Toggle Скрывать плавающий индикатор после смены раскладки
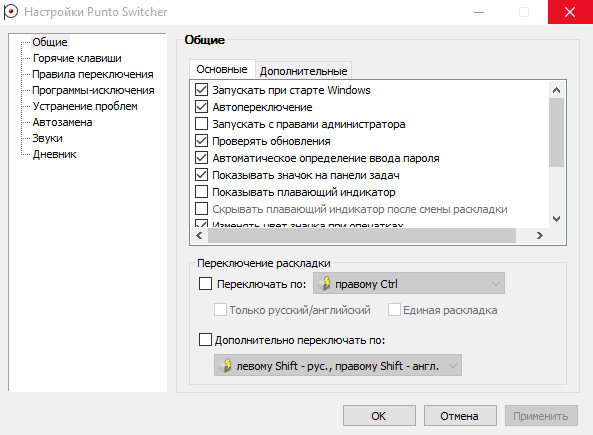This screenshot has width=593, height=435. 201,209
